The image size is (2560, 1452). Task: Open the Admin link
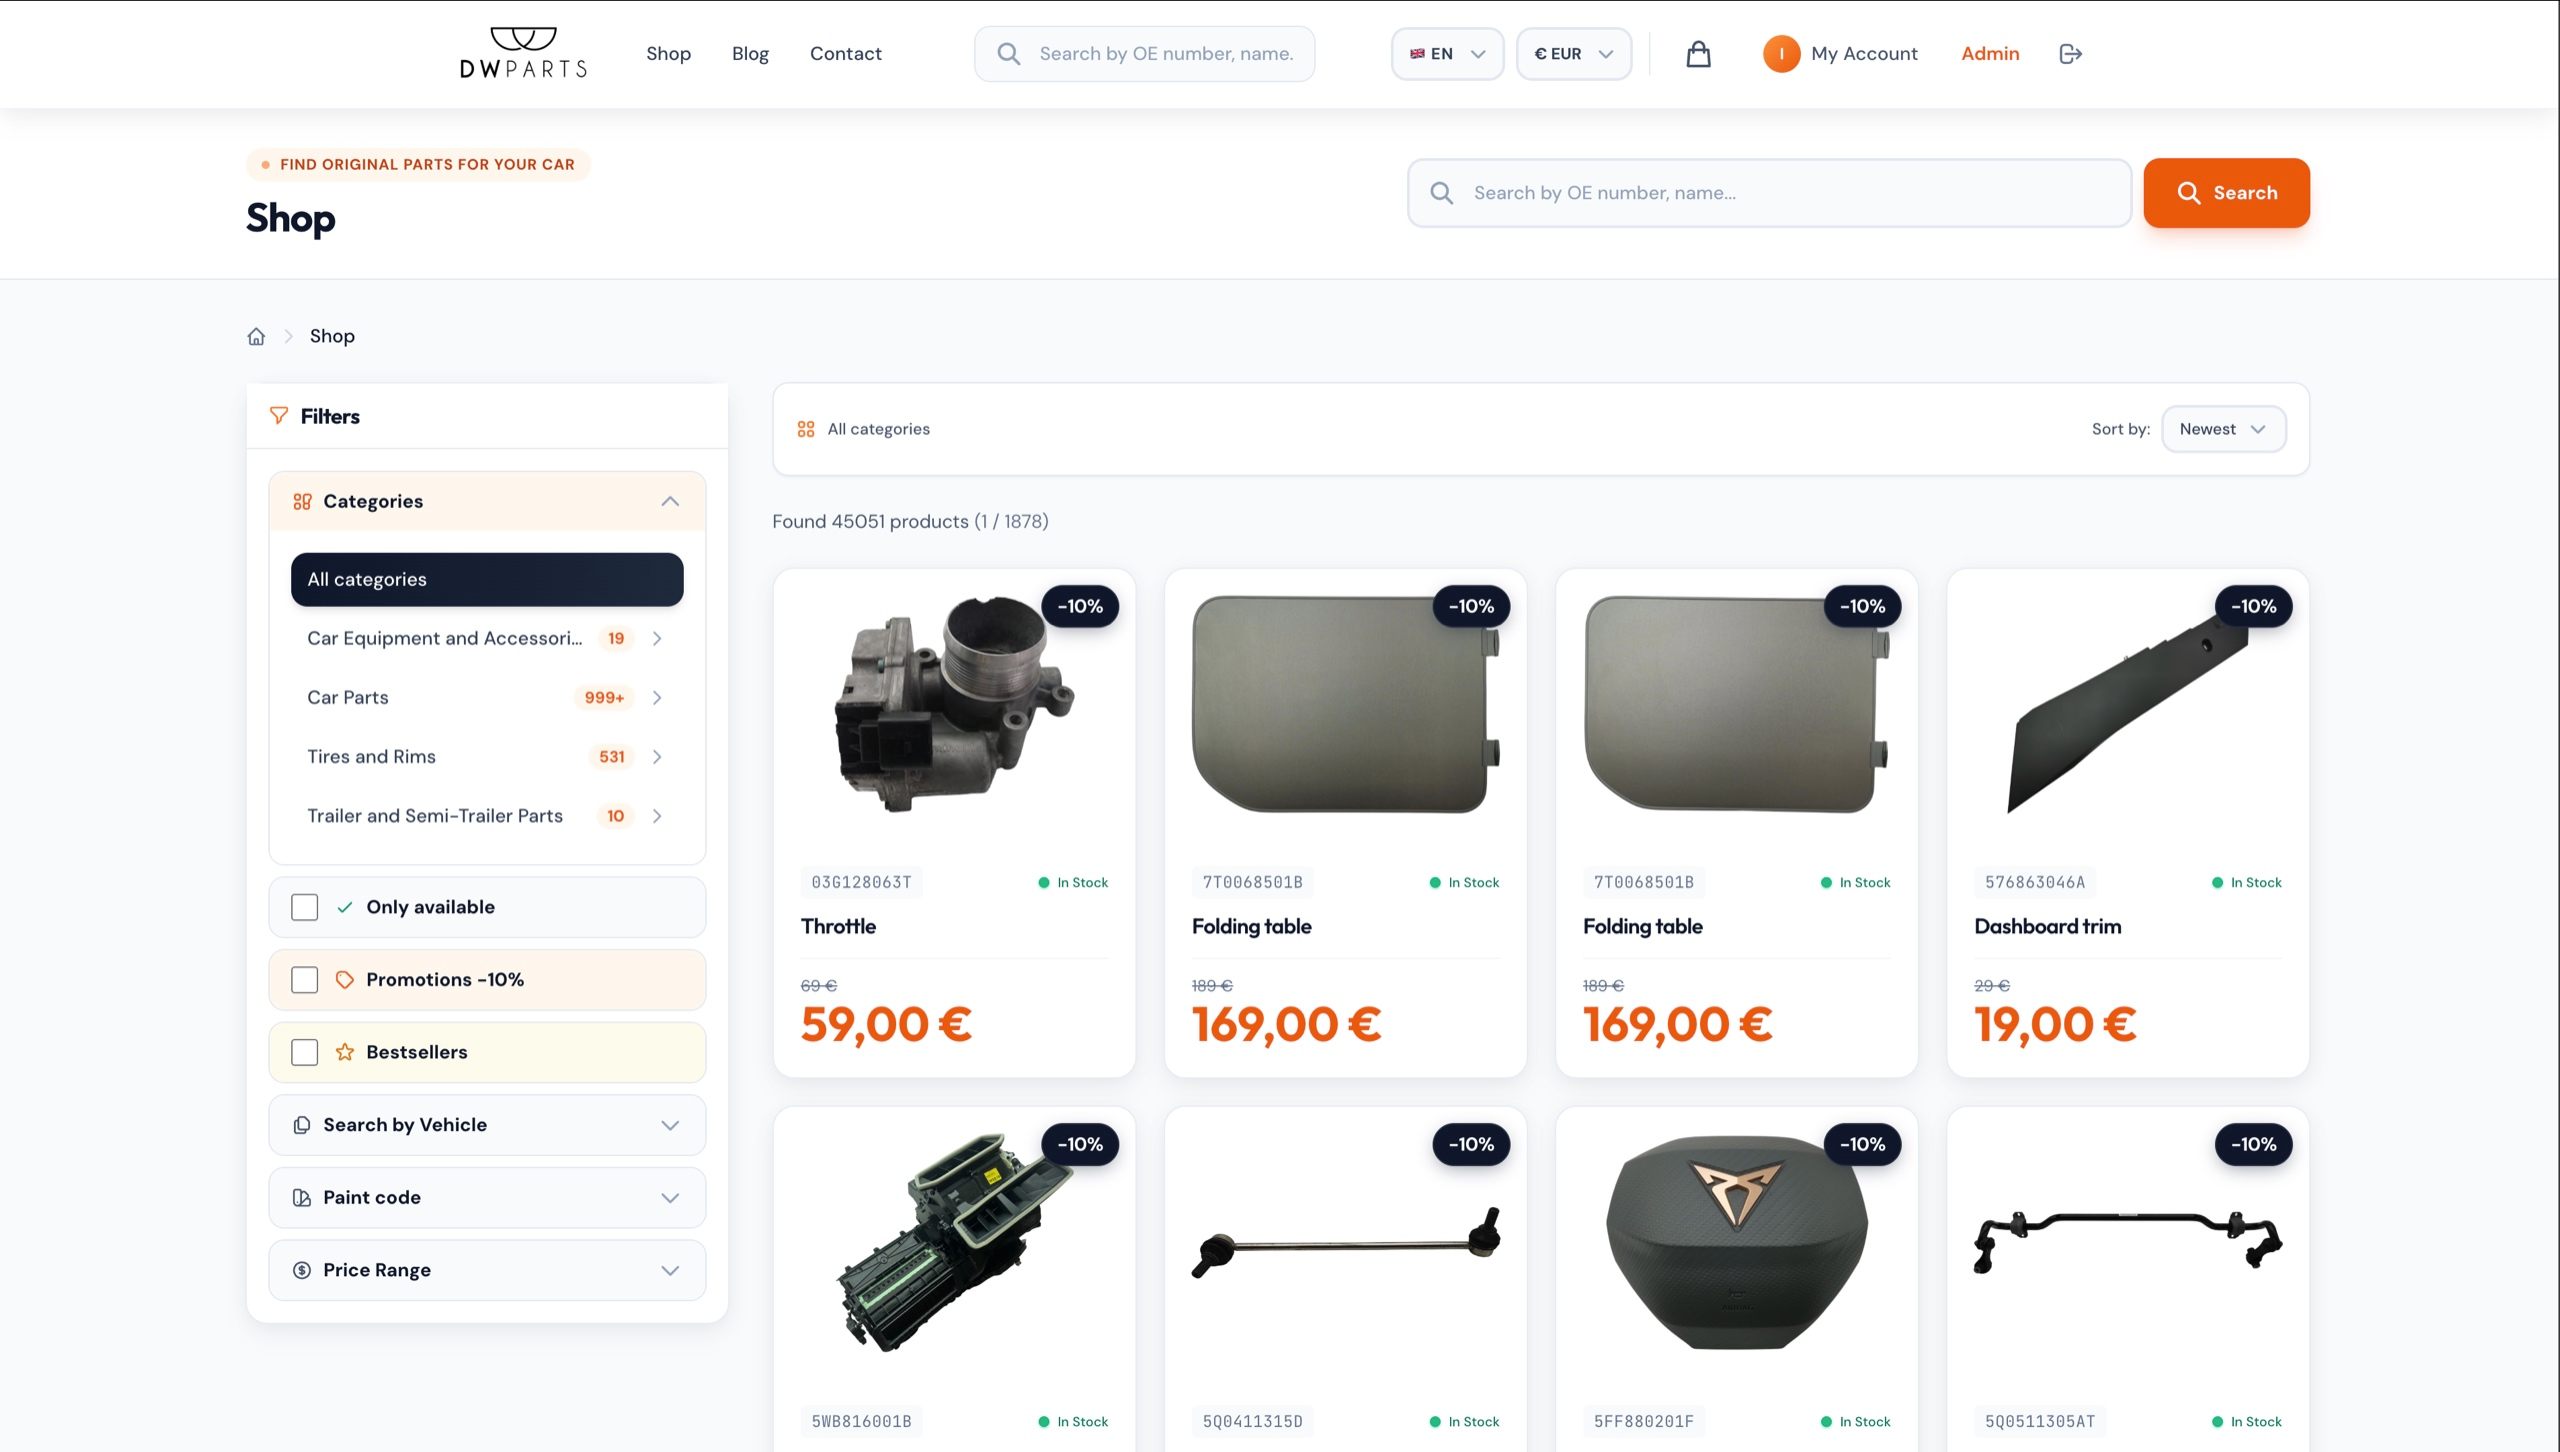pos(1990,54)
